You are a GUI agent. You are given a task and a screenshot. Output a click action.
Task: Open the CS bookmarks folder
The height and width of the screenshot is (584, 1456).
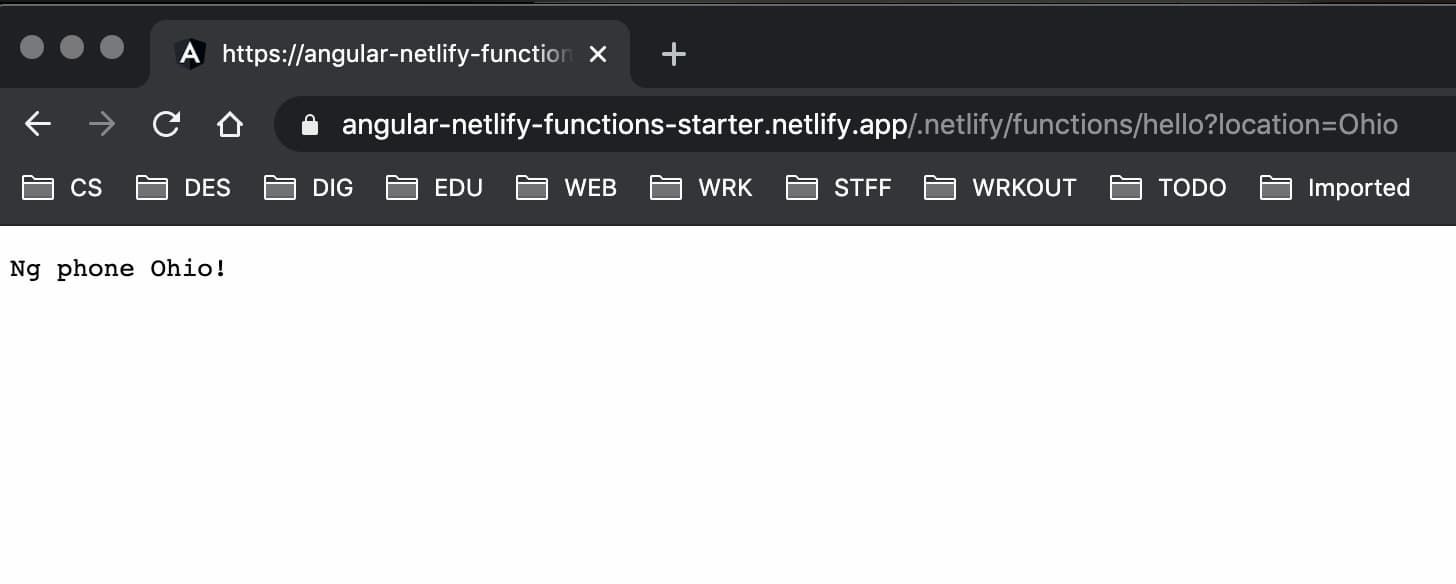(62, 188)
